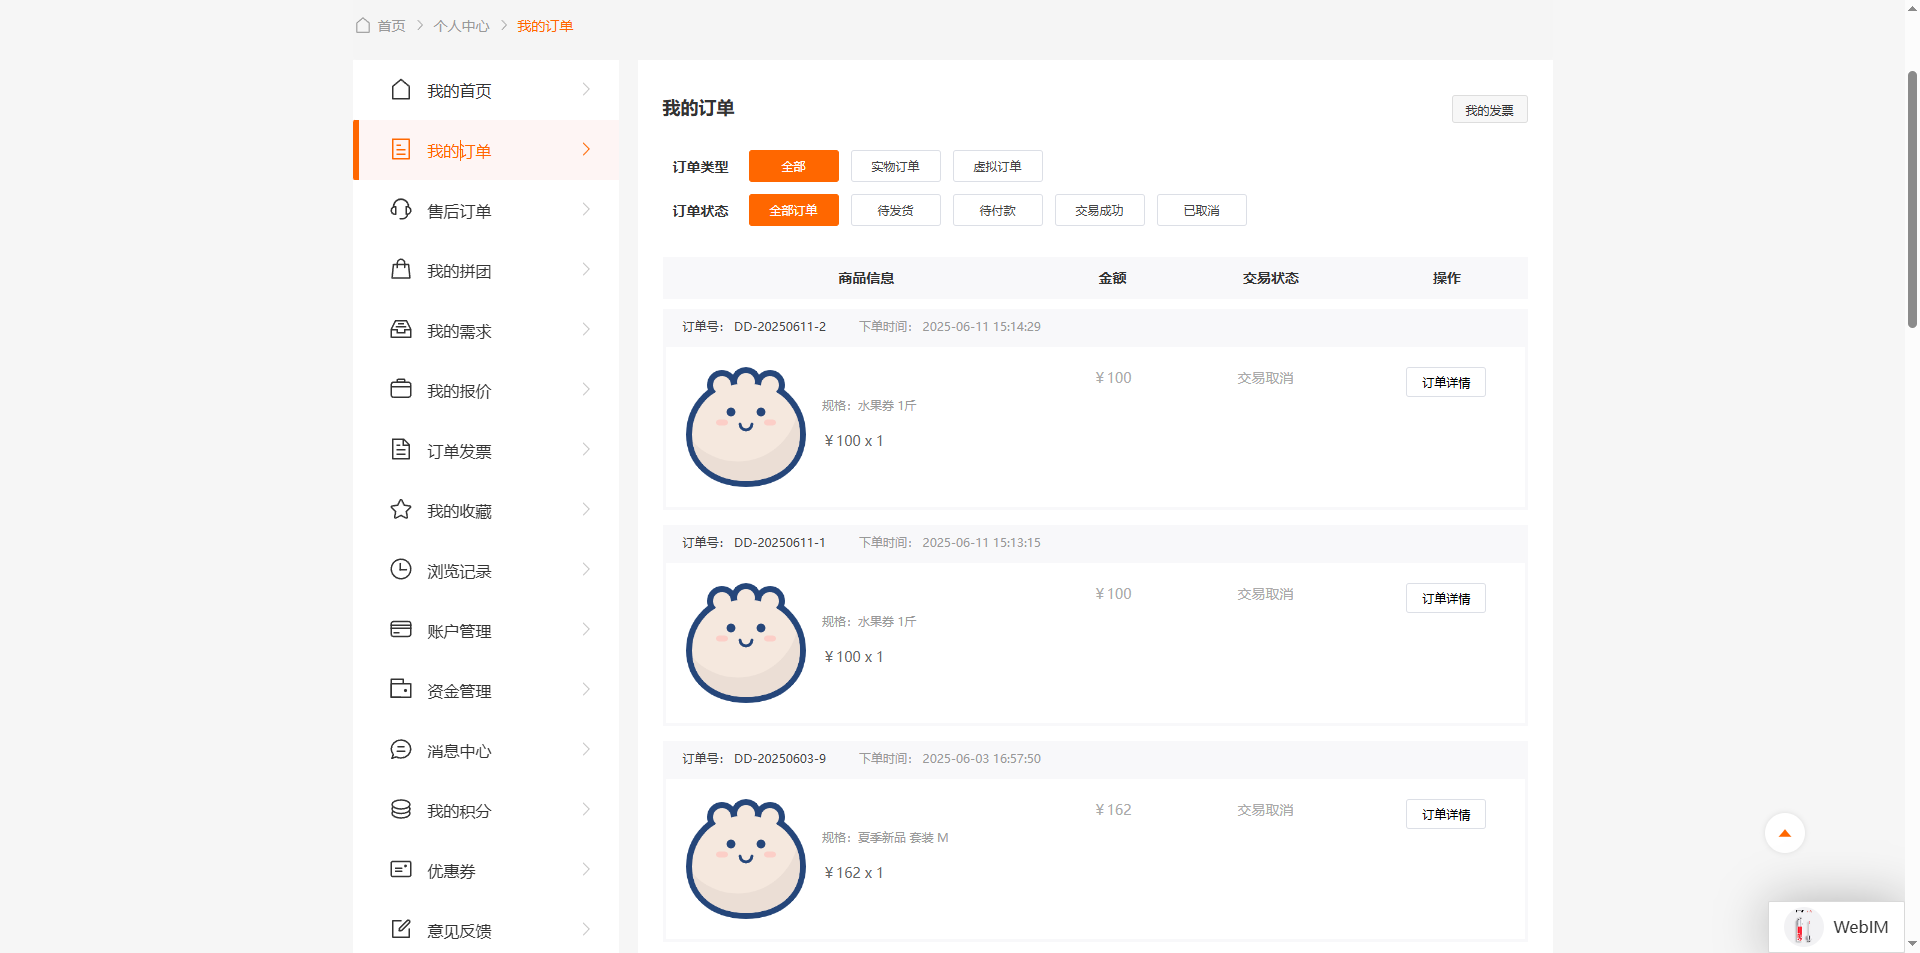1920x953 pixels.
Task: Click the home icon beside 我的首页
Action: pos(401,90)
